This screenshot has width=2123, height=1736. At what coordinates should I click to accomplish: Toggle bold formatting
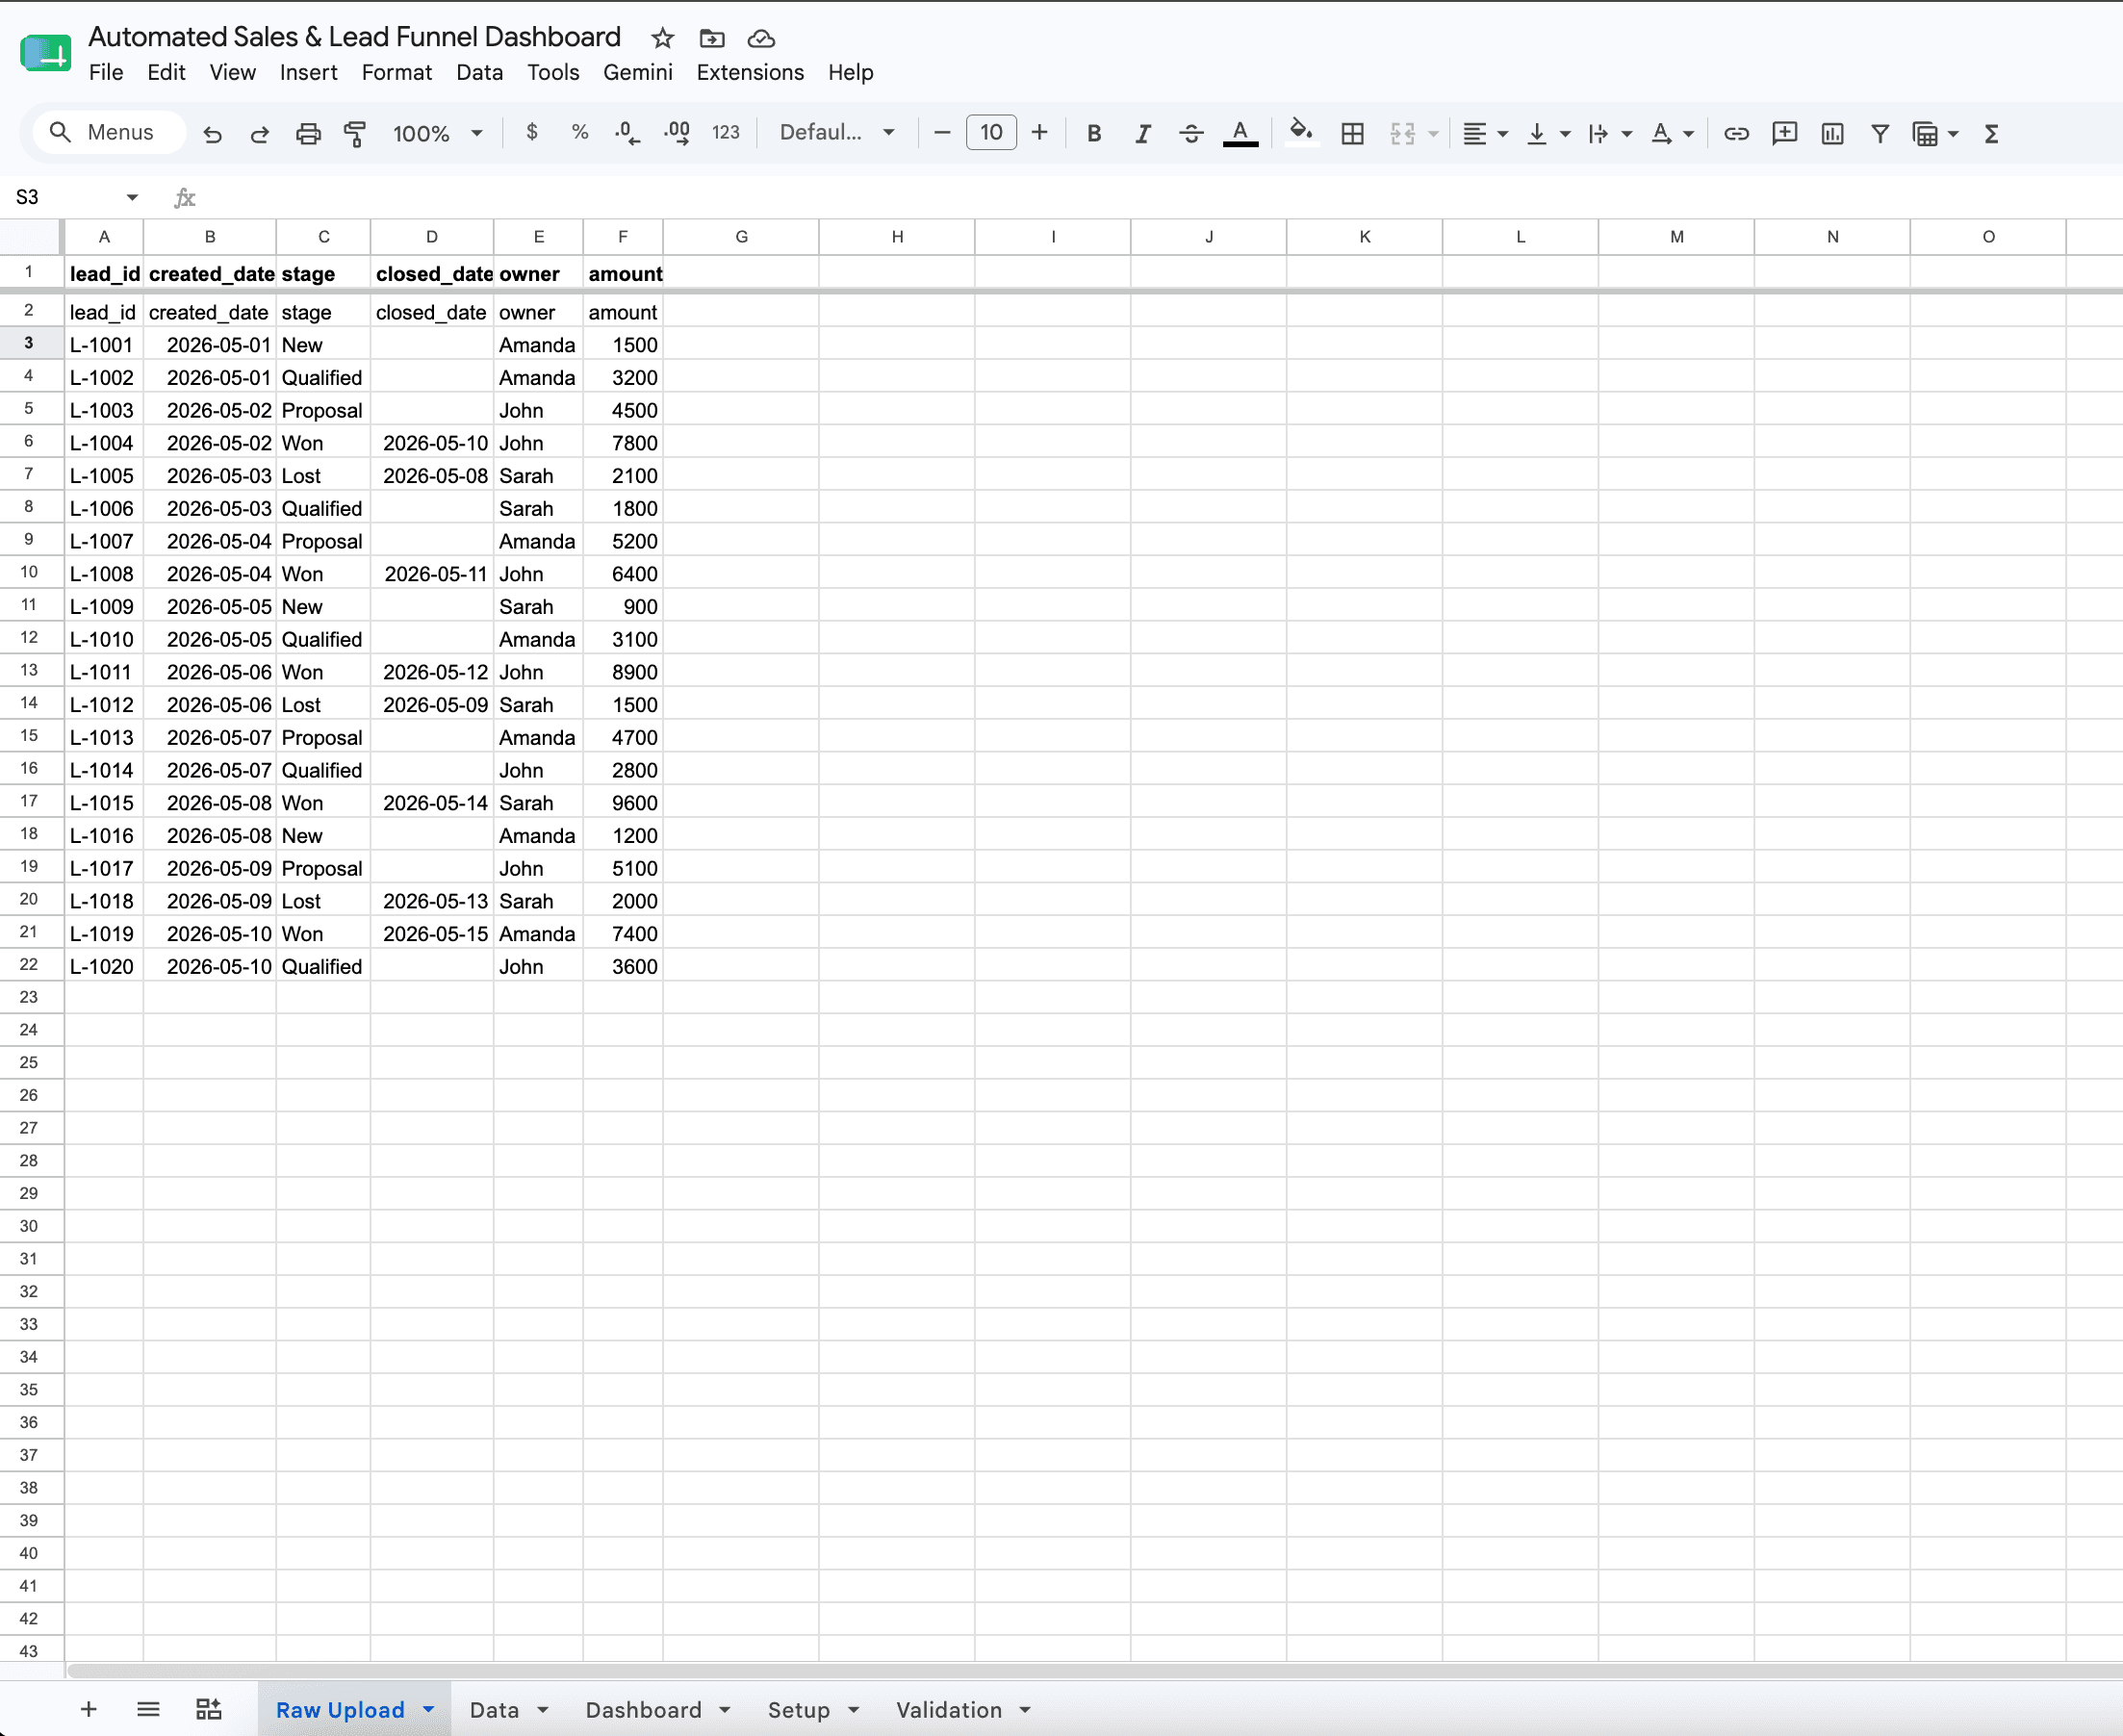click(1094, 133)
